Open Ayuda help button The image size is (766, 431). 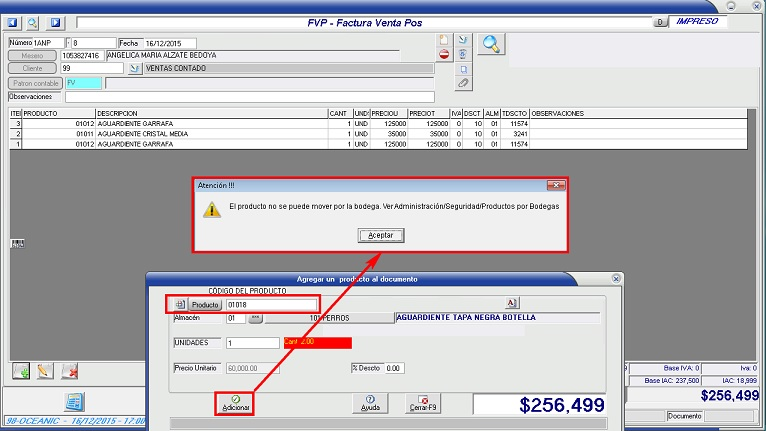370,403
